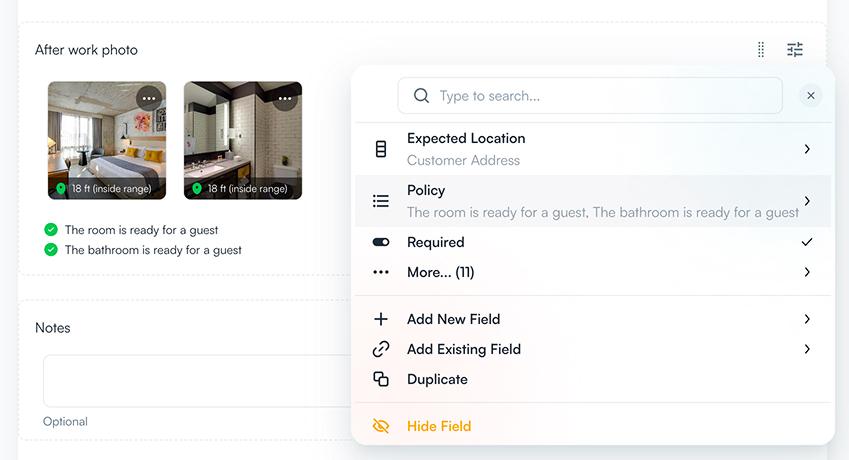Click the More ellipsis icon

click(381, 272)
